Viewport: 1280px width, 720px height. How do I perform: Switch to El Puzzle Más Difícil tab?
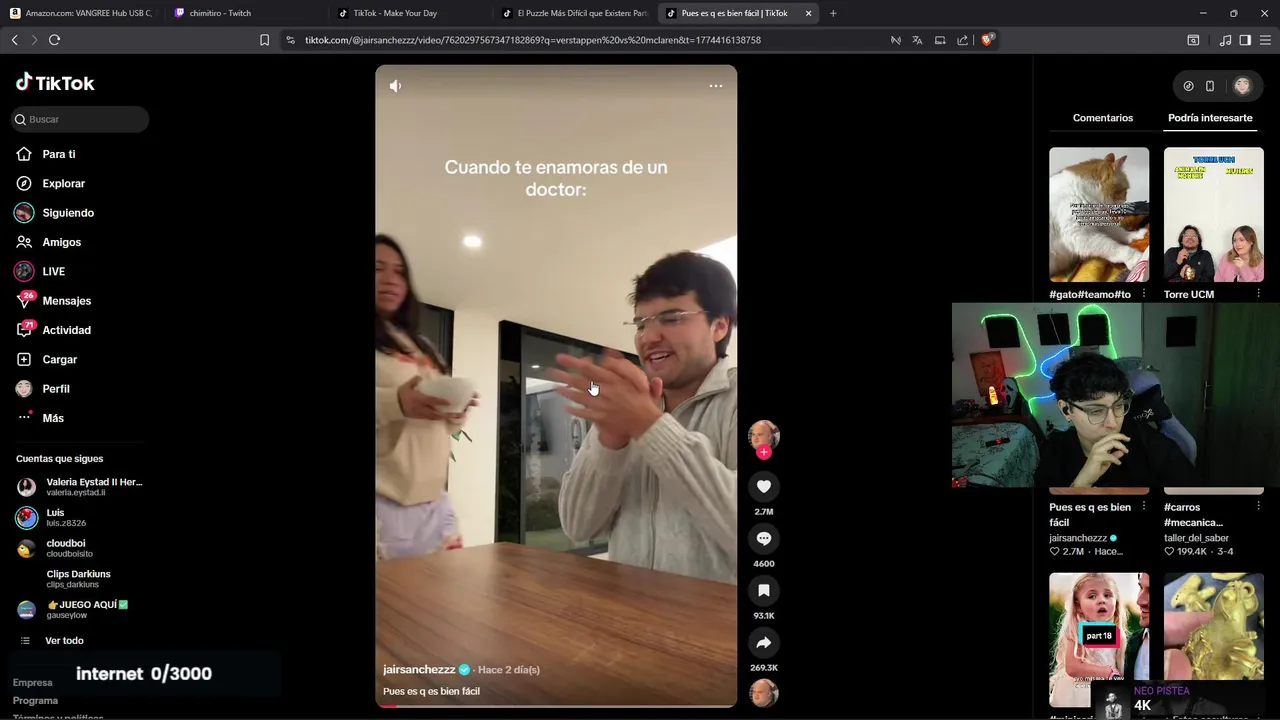click(575, 13)
